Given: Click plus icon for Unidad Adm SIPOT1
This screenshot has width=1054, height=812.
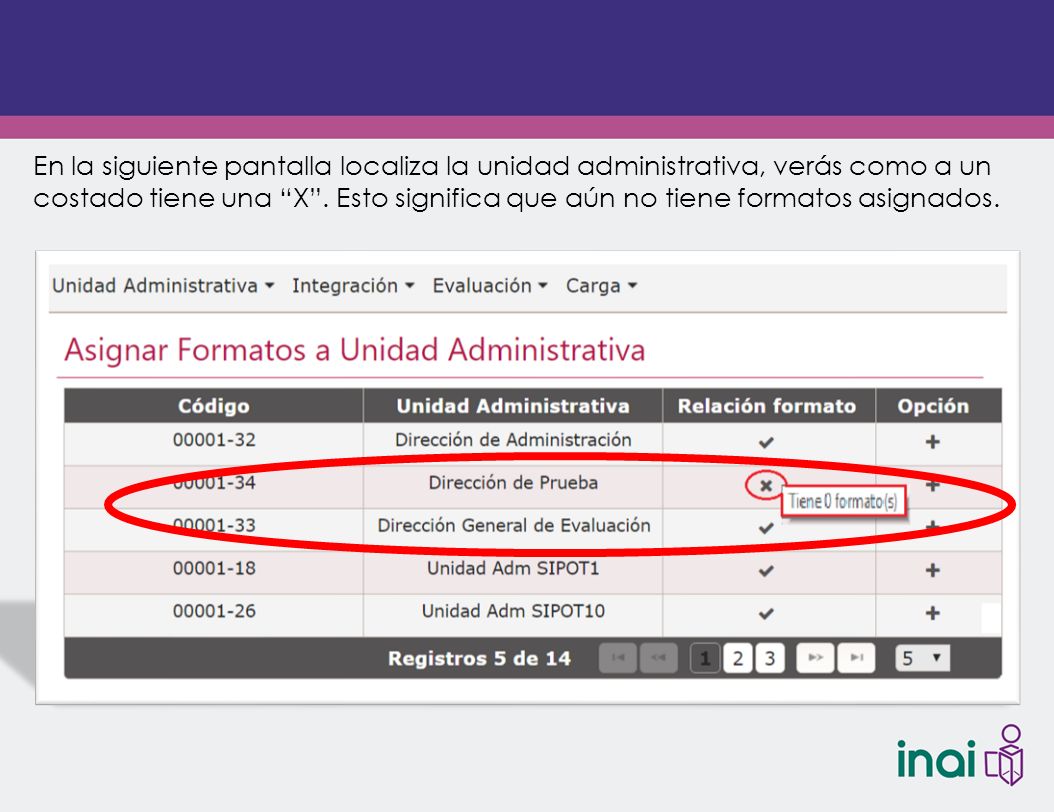Looking at the screenshot, I should [932, 570].
